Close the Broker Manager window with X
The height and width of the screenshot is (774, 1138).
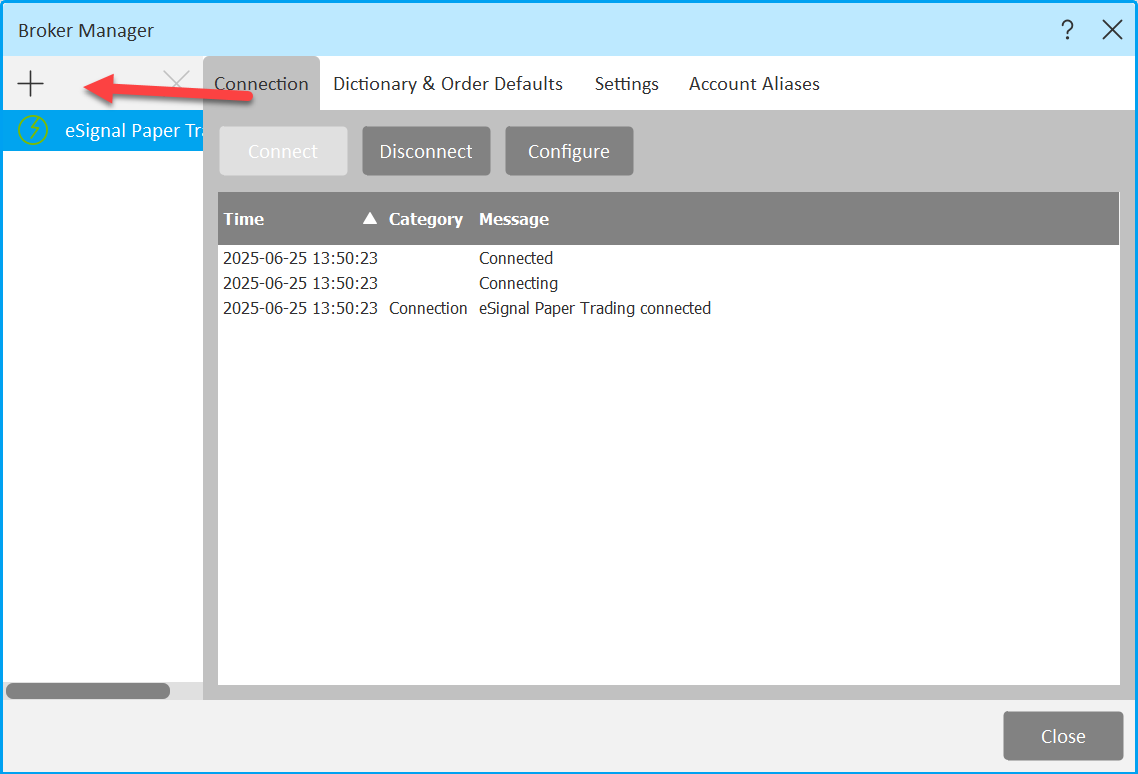point(1112,30)
